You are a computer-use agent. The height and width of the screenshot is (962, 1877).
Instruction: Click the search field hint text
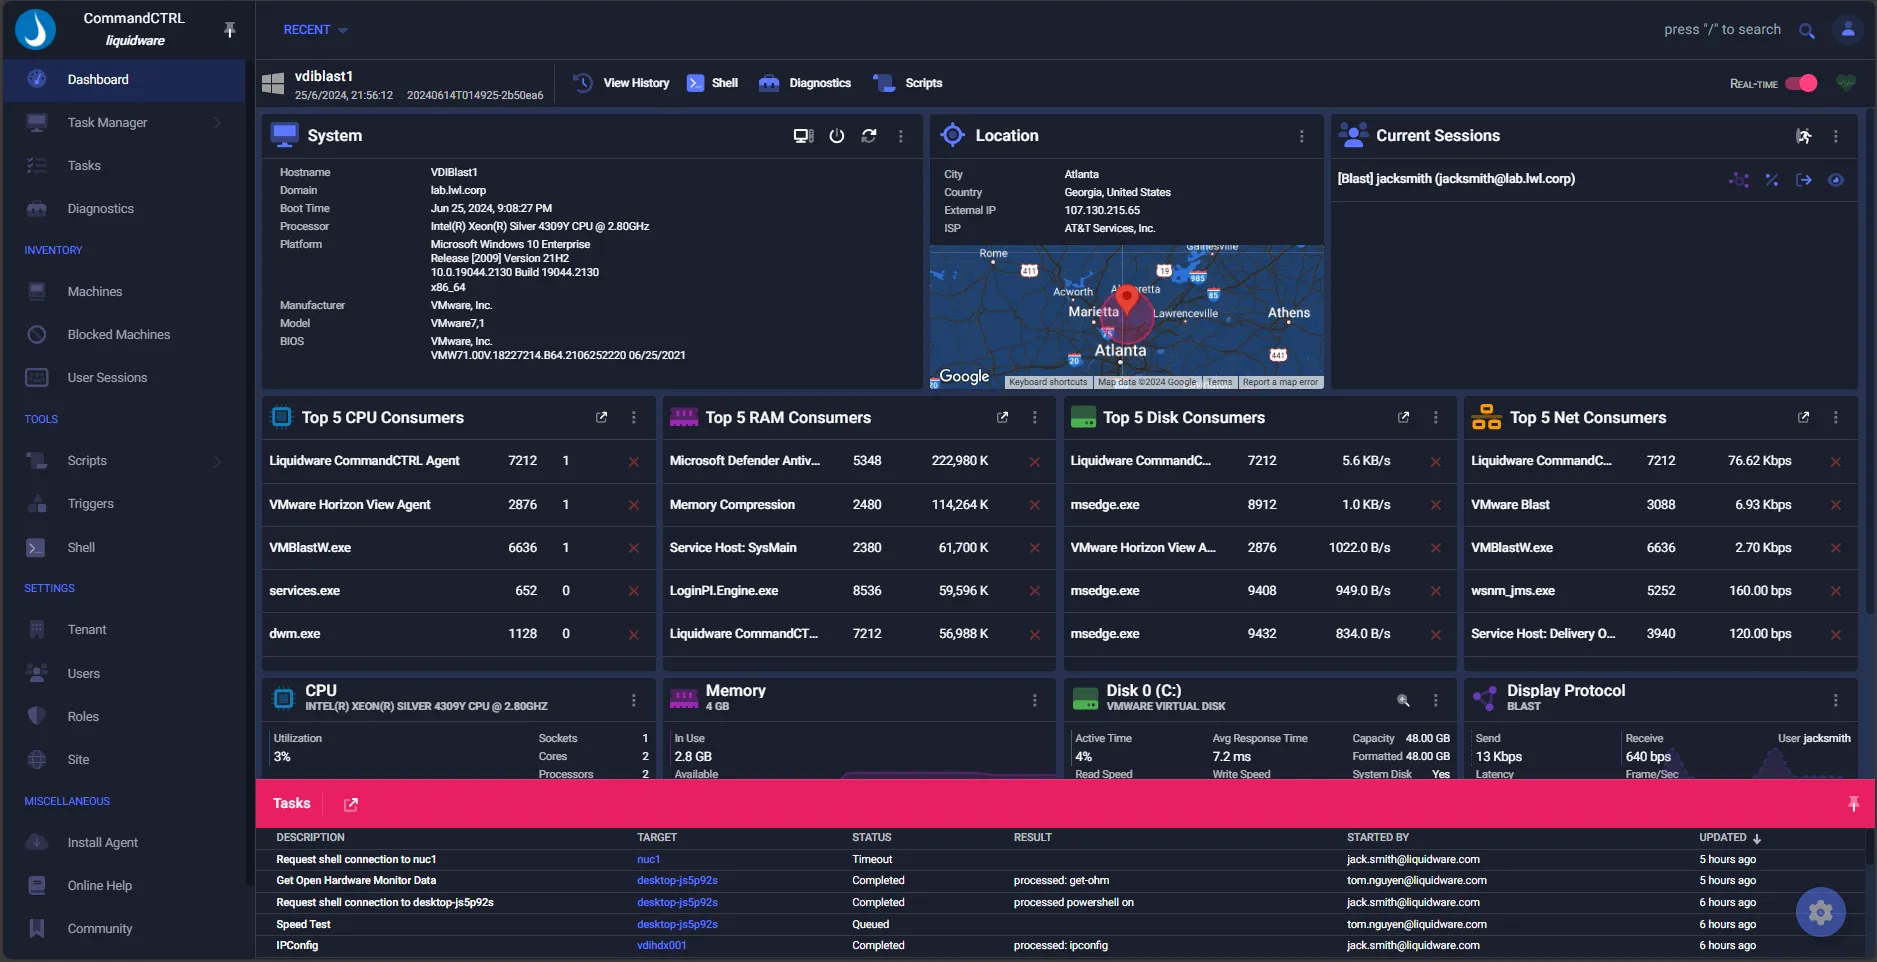1722,30
